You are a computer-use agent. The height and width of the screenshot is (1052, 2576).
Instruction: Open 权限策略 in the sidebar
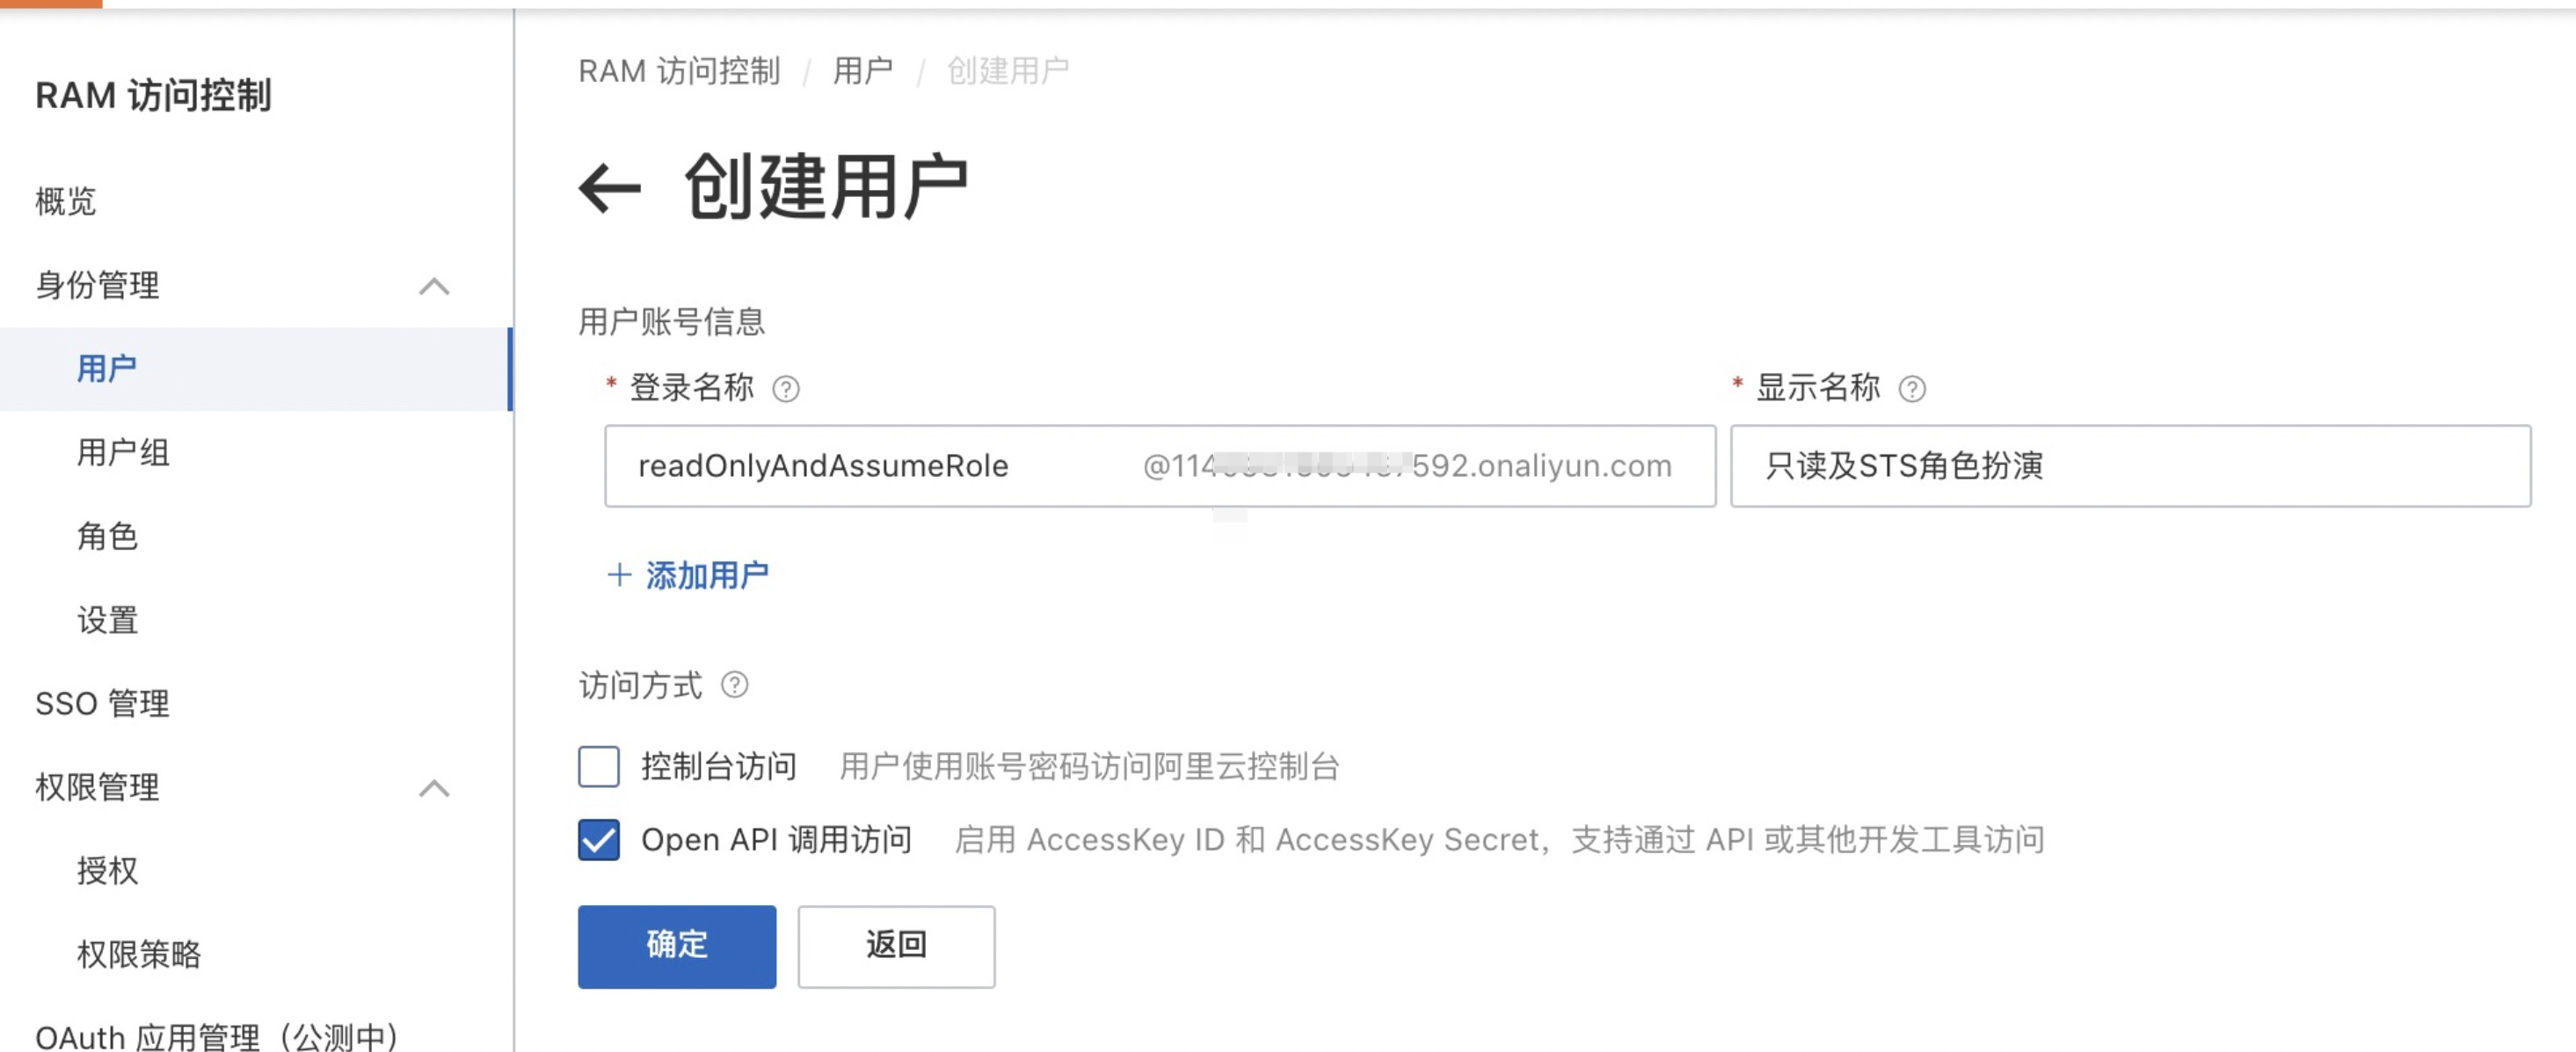[x=139, y=955]
